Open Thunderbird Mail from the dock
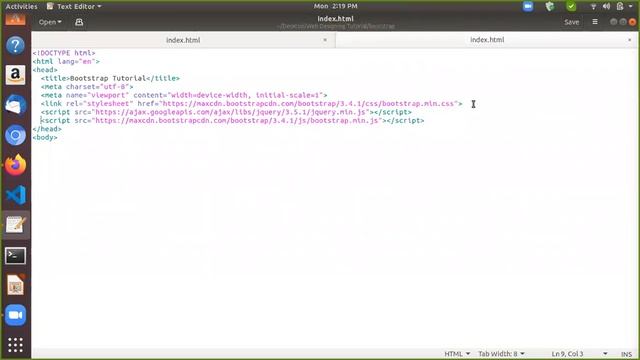640x360 pixels. (16, 105)
